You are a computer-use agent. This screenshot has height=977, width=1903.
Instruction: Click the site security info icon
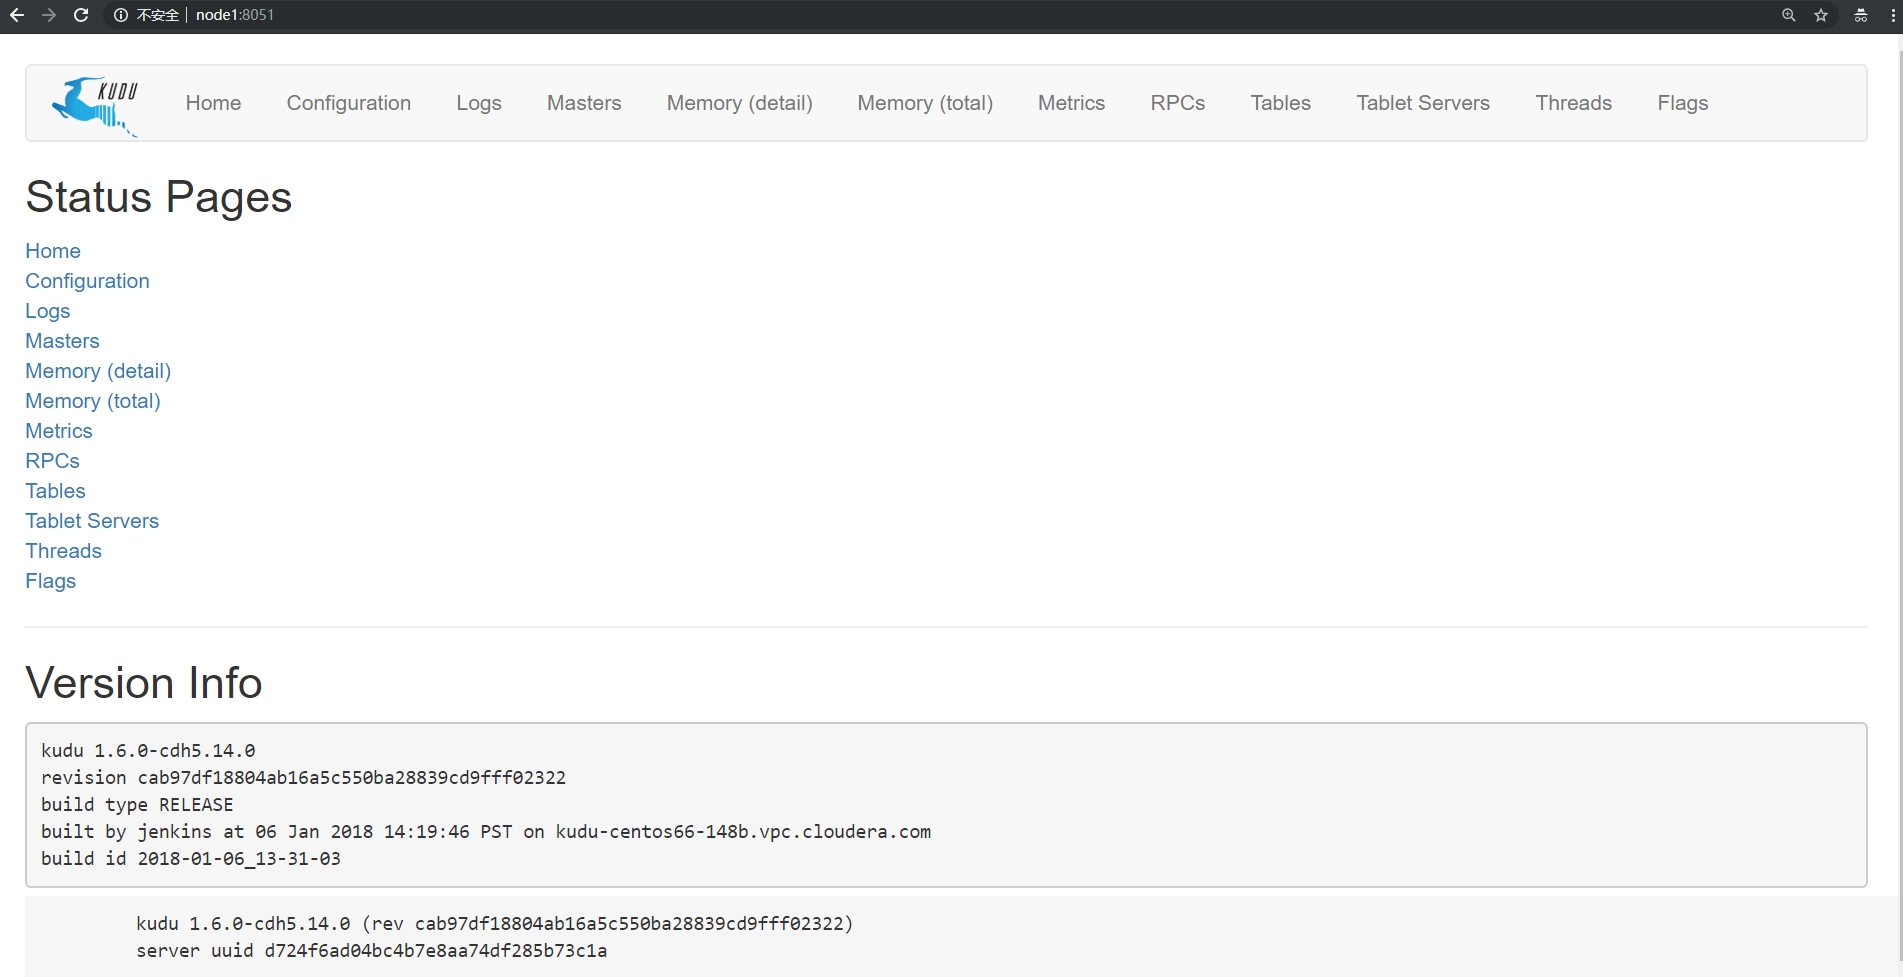121,15
